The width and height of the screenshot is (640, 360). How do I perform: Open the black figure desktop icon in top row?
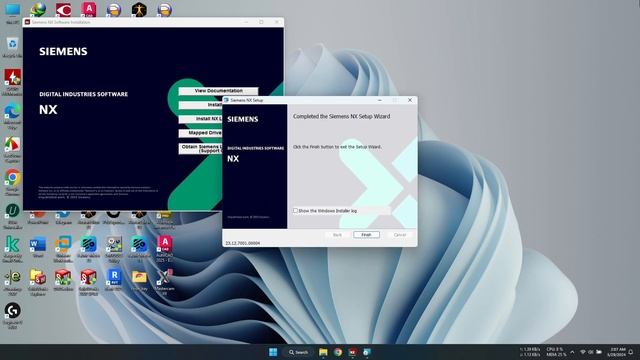(139, 10)
